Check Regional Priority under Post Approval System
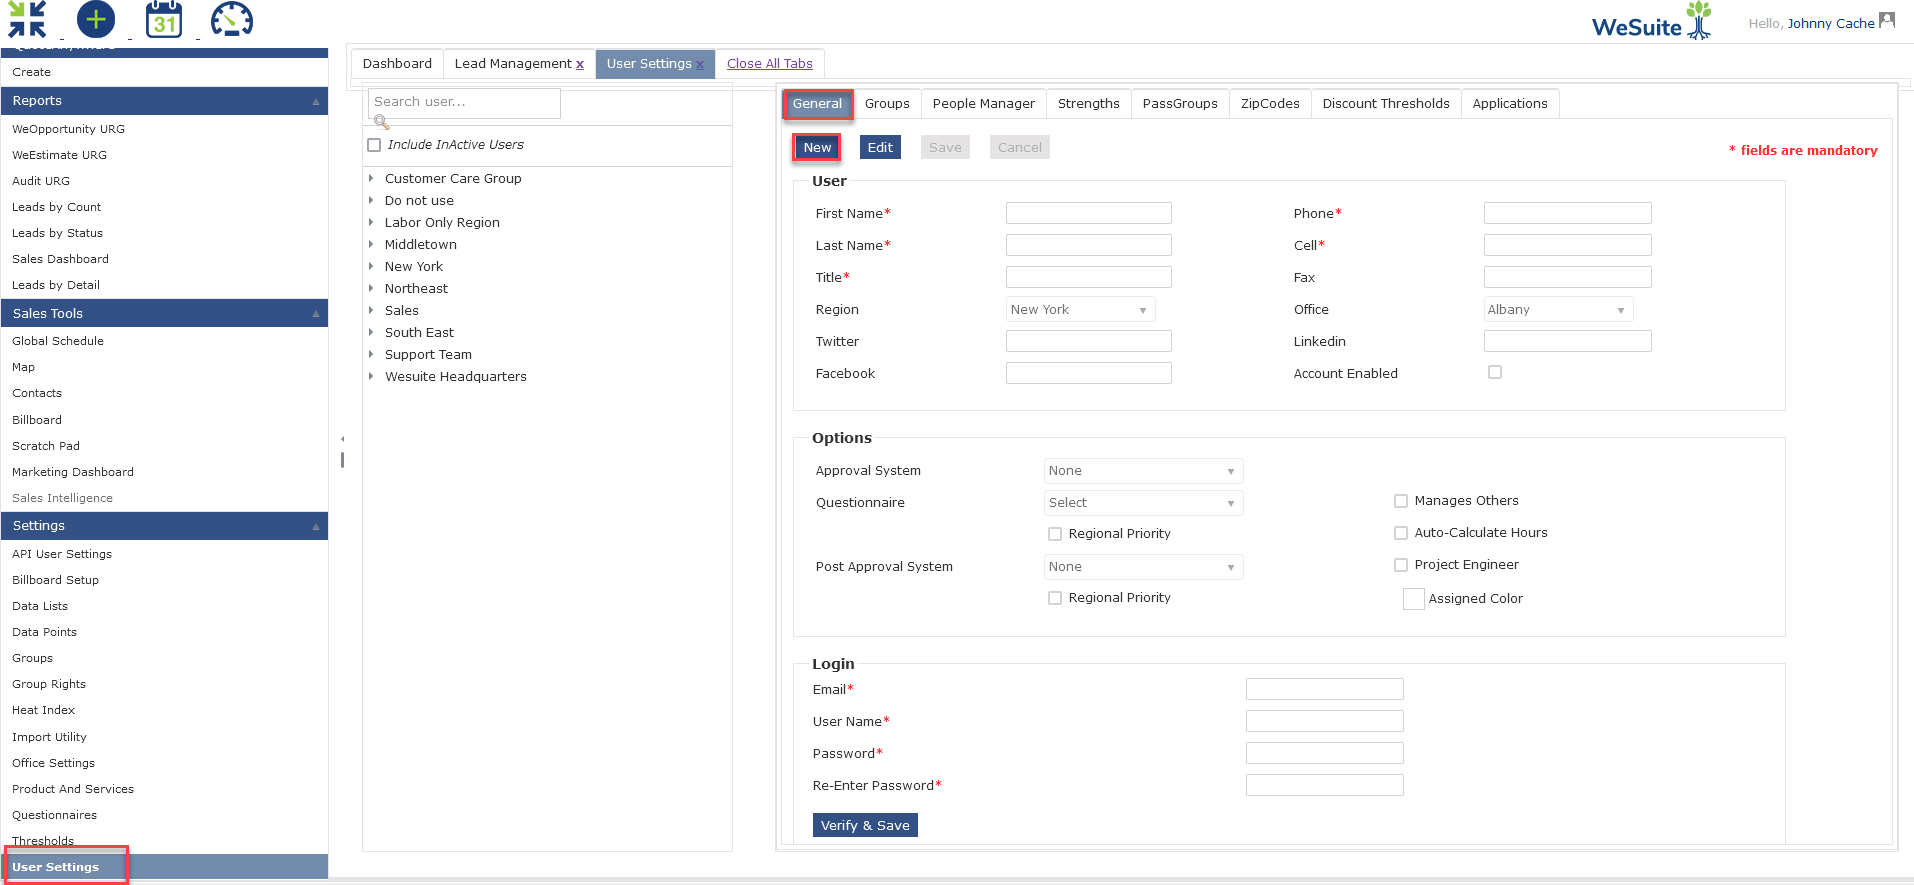This screenshot has height=885, width=1914. coord(1055,598)
